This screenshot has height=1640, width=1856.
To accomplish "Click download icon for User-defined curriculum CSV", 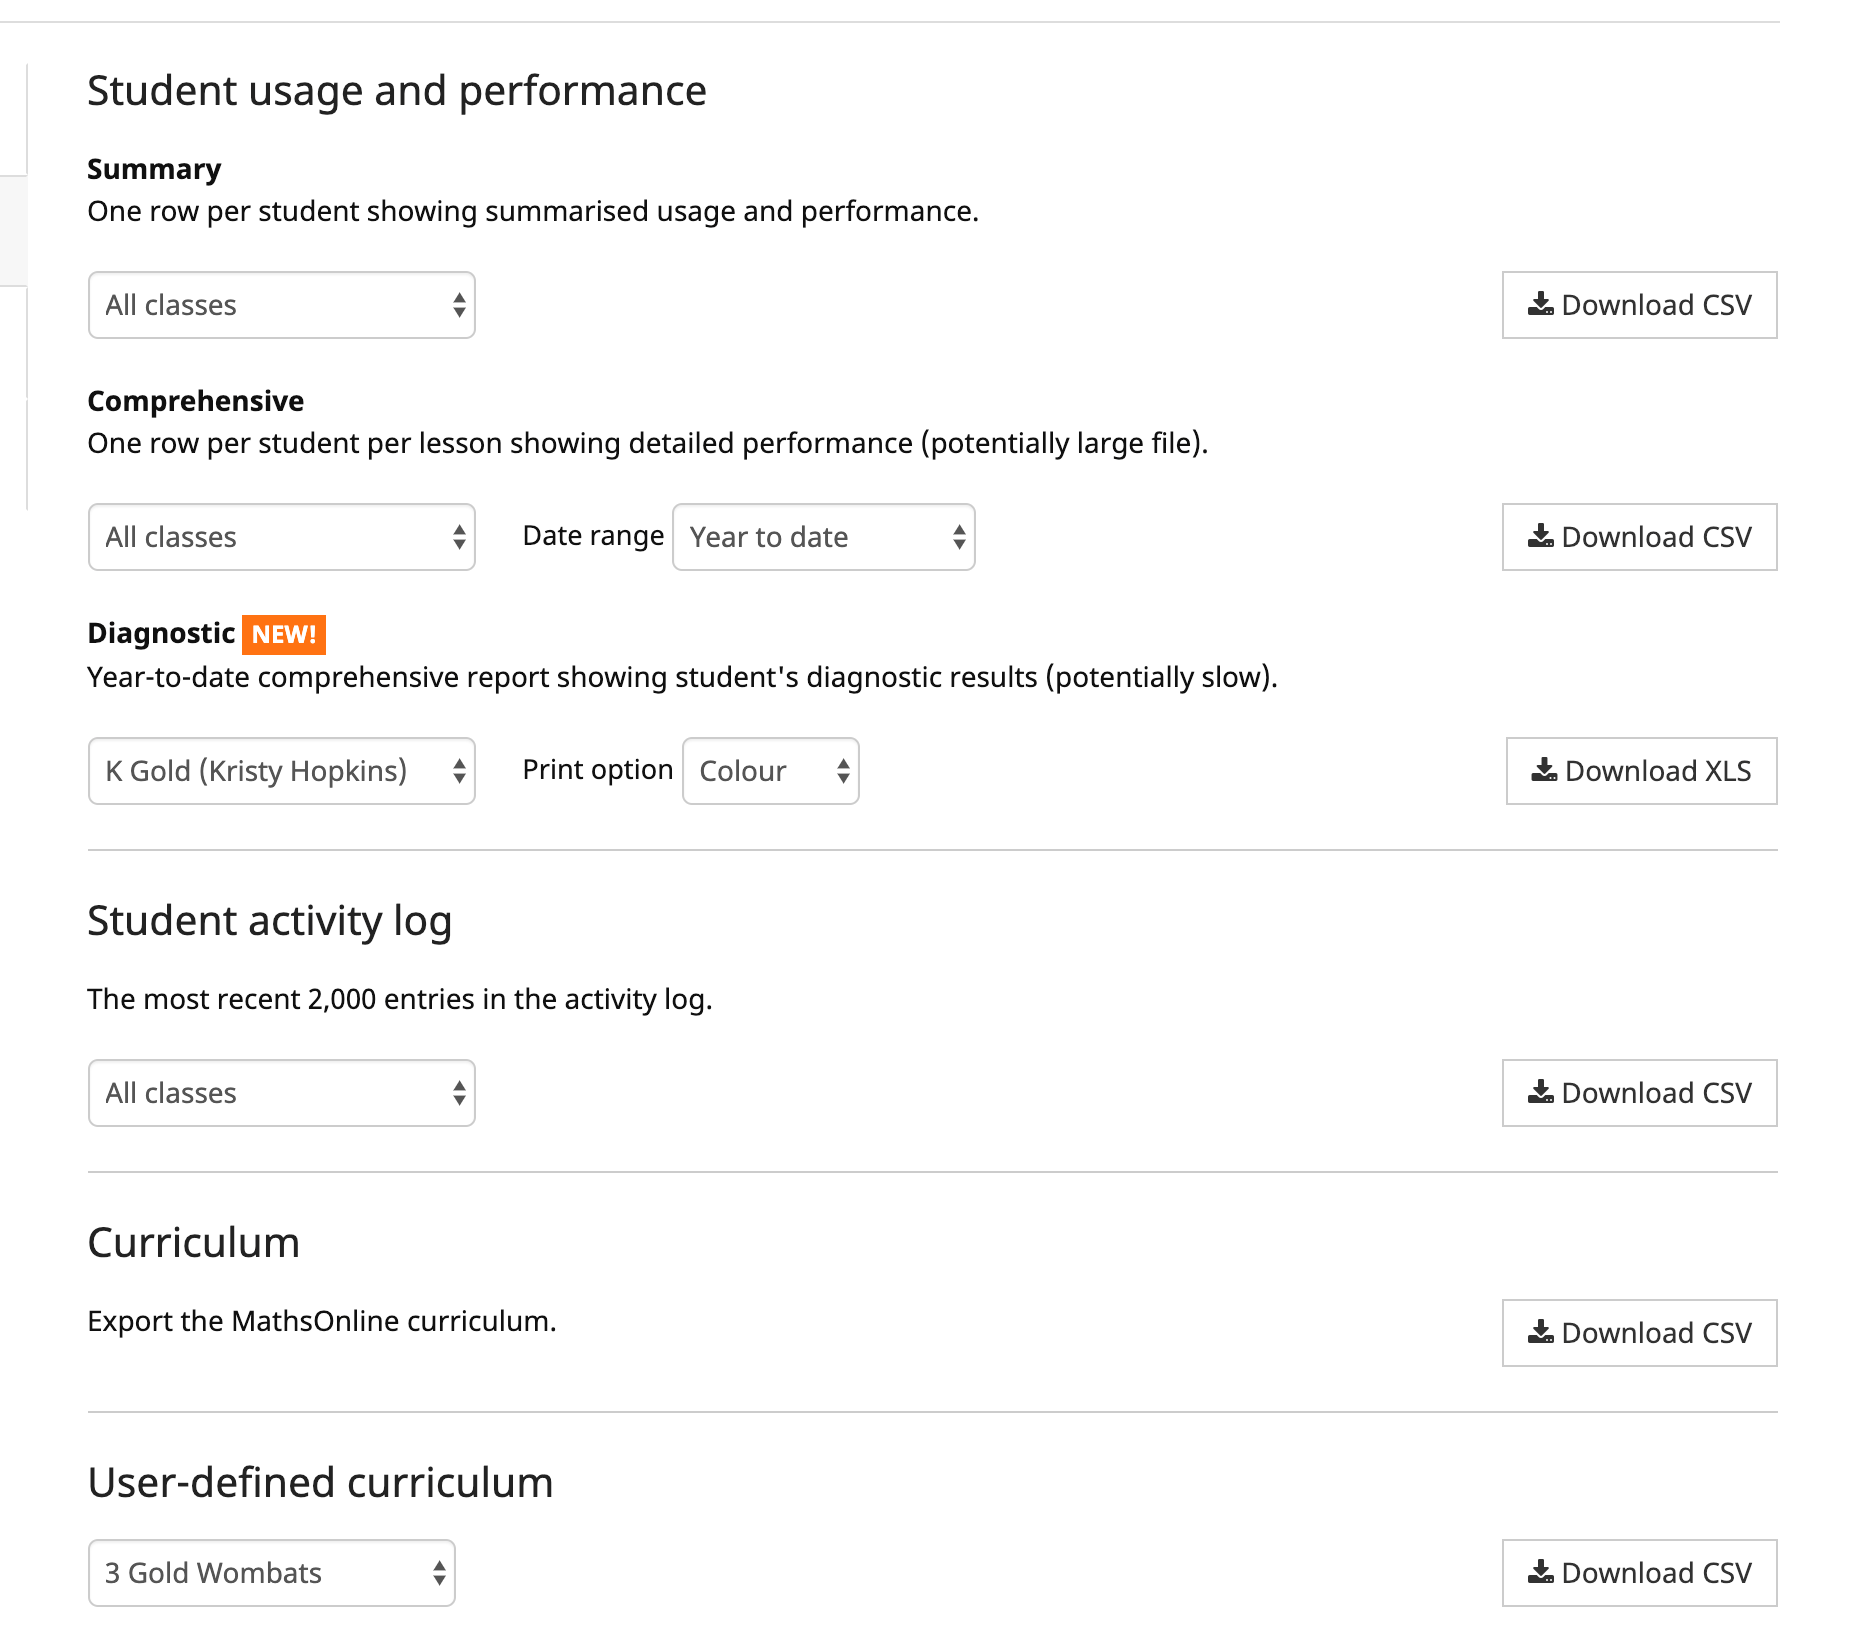I will coord(1541,1572).
